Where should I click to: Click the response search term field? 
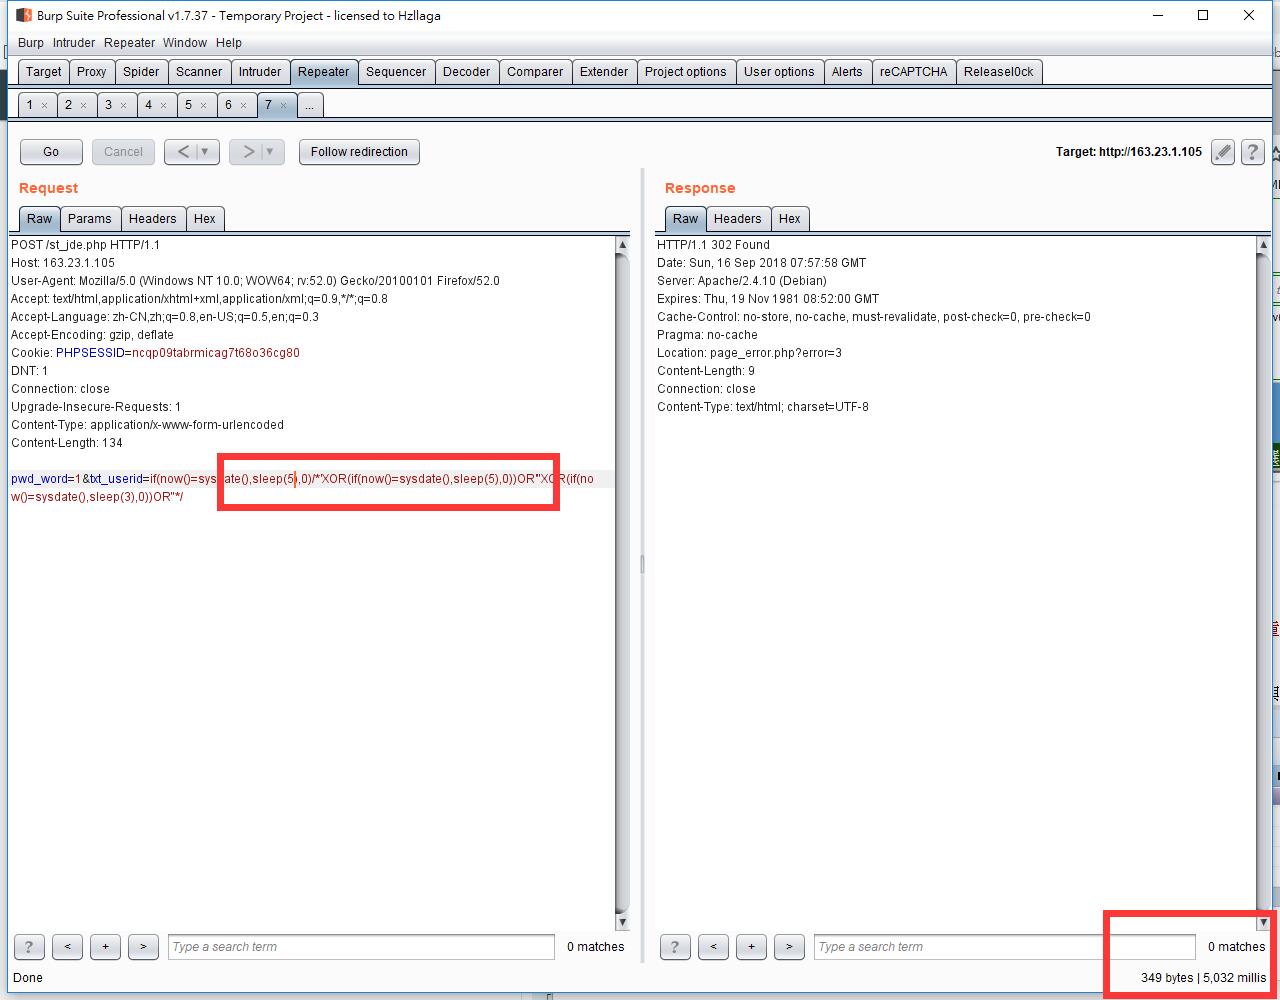pos(1004,947)
